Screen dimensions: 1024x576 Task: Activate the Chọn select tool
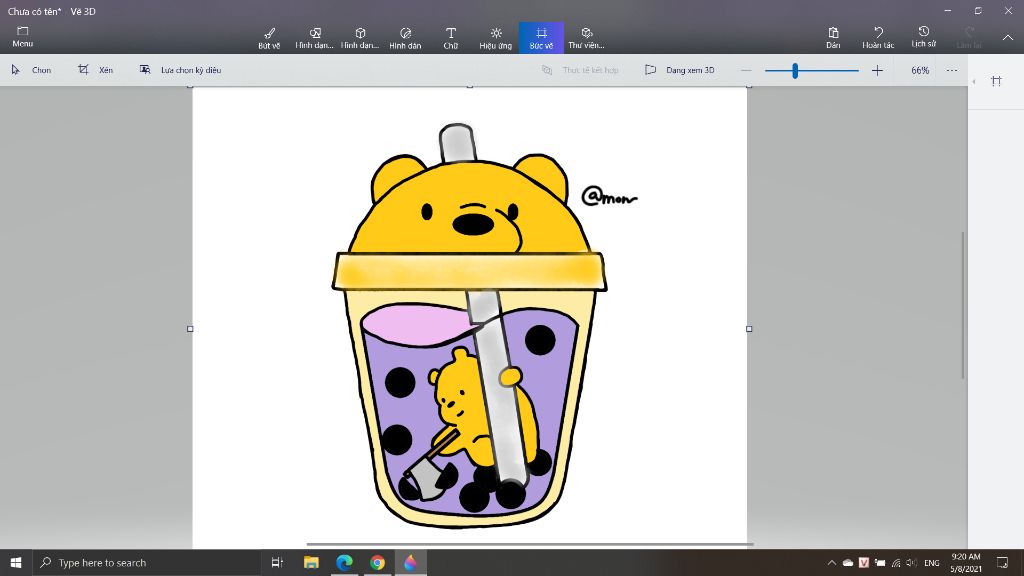tap(31, 70)
